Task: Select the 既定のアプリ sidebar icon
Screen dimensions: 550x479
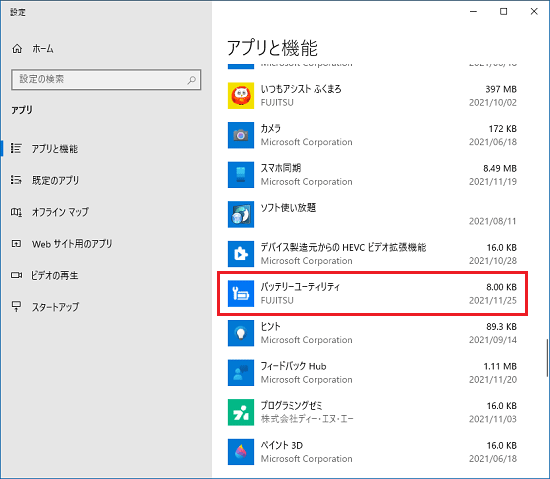Action: [16, 180]
